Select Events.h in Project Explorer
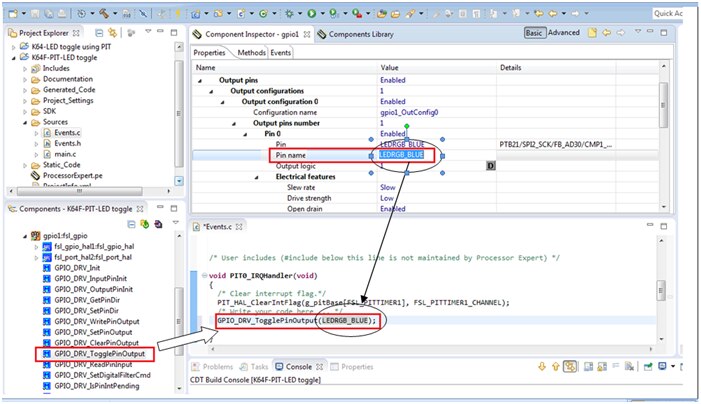This screenshot has height=404, width=701. point(67,143)
